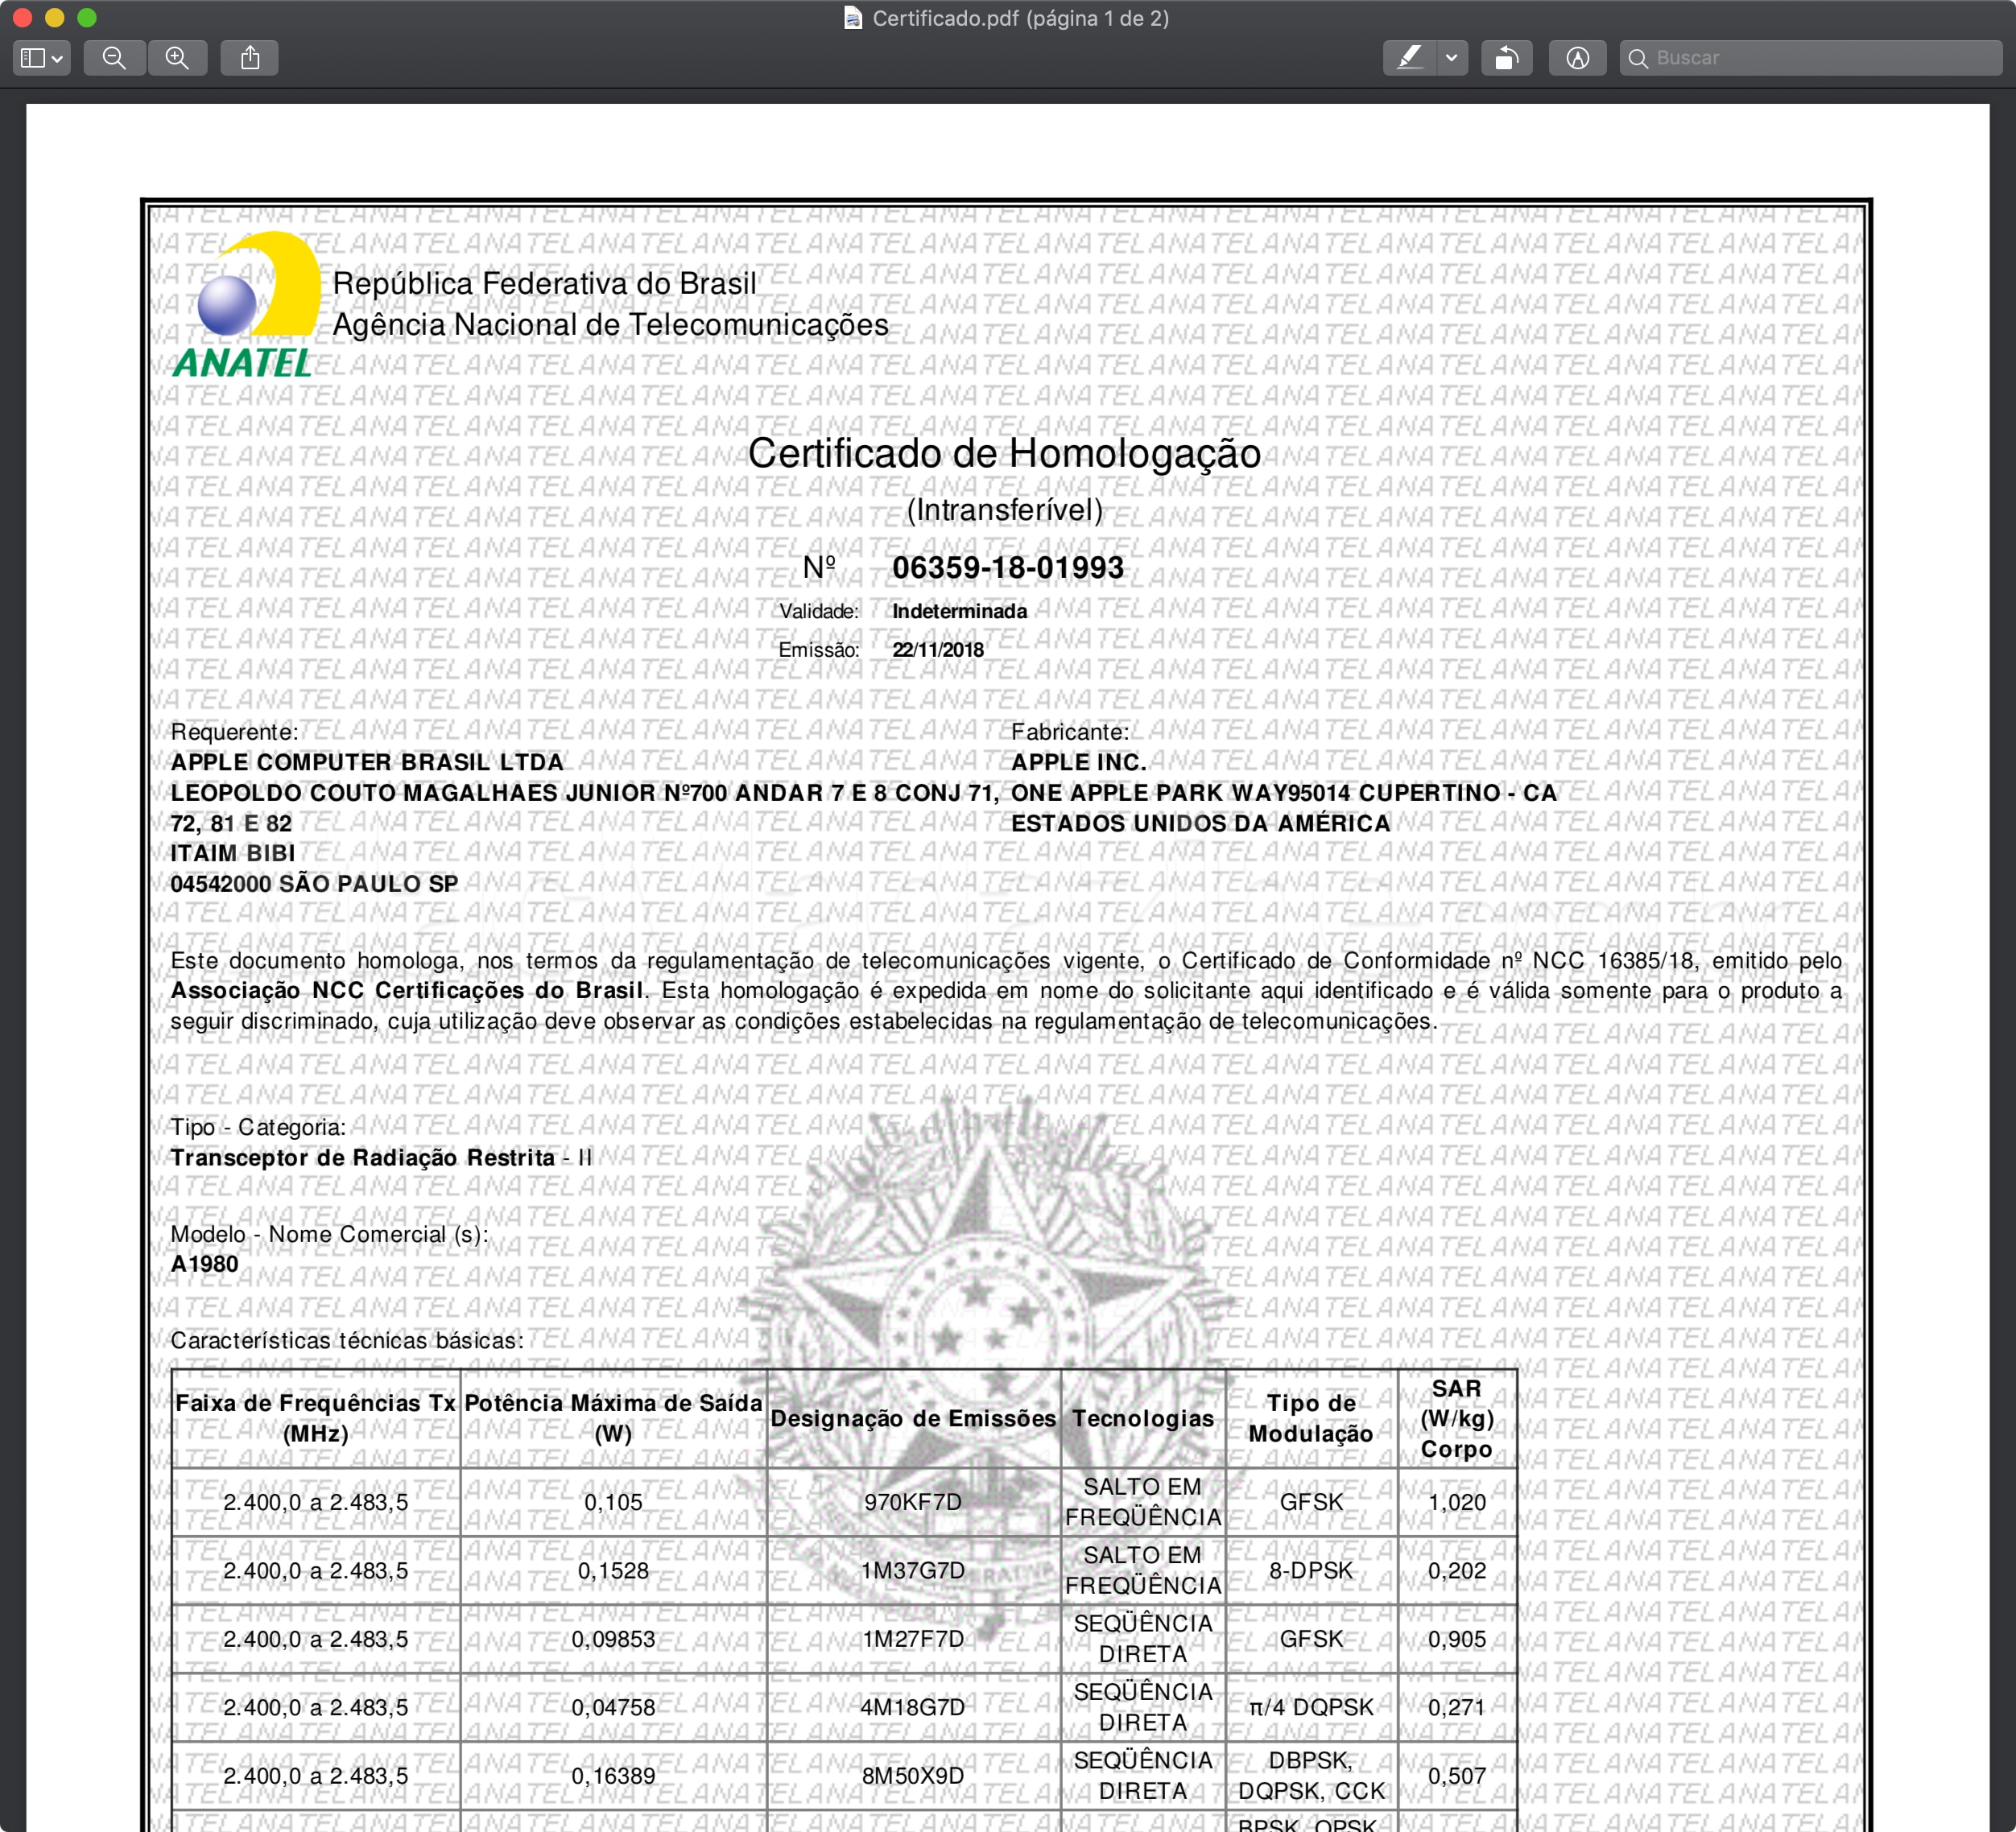This screenshot has width=2016, height=1832.
Task: Click the 'Designação de Emissões' column header
Action: pyautogui.click(x=913, y=1418)
